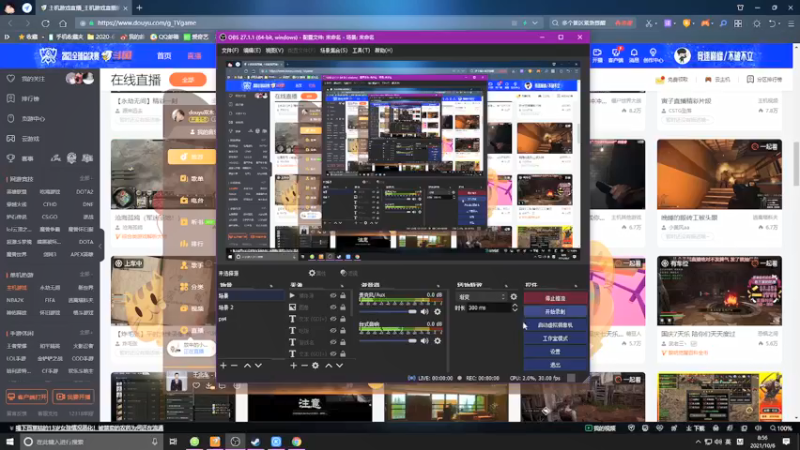Click the 麦克风/Aux volume slider

pyautogui.click(x=388, y=312)
